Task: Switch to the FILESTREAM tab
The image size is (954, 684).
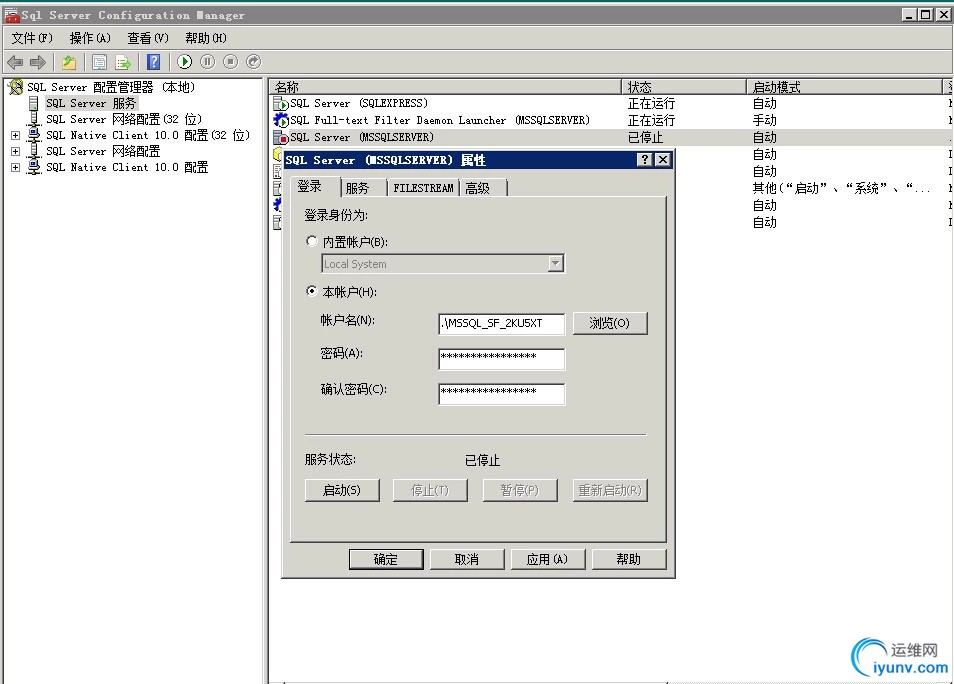Action: point(423,188)
